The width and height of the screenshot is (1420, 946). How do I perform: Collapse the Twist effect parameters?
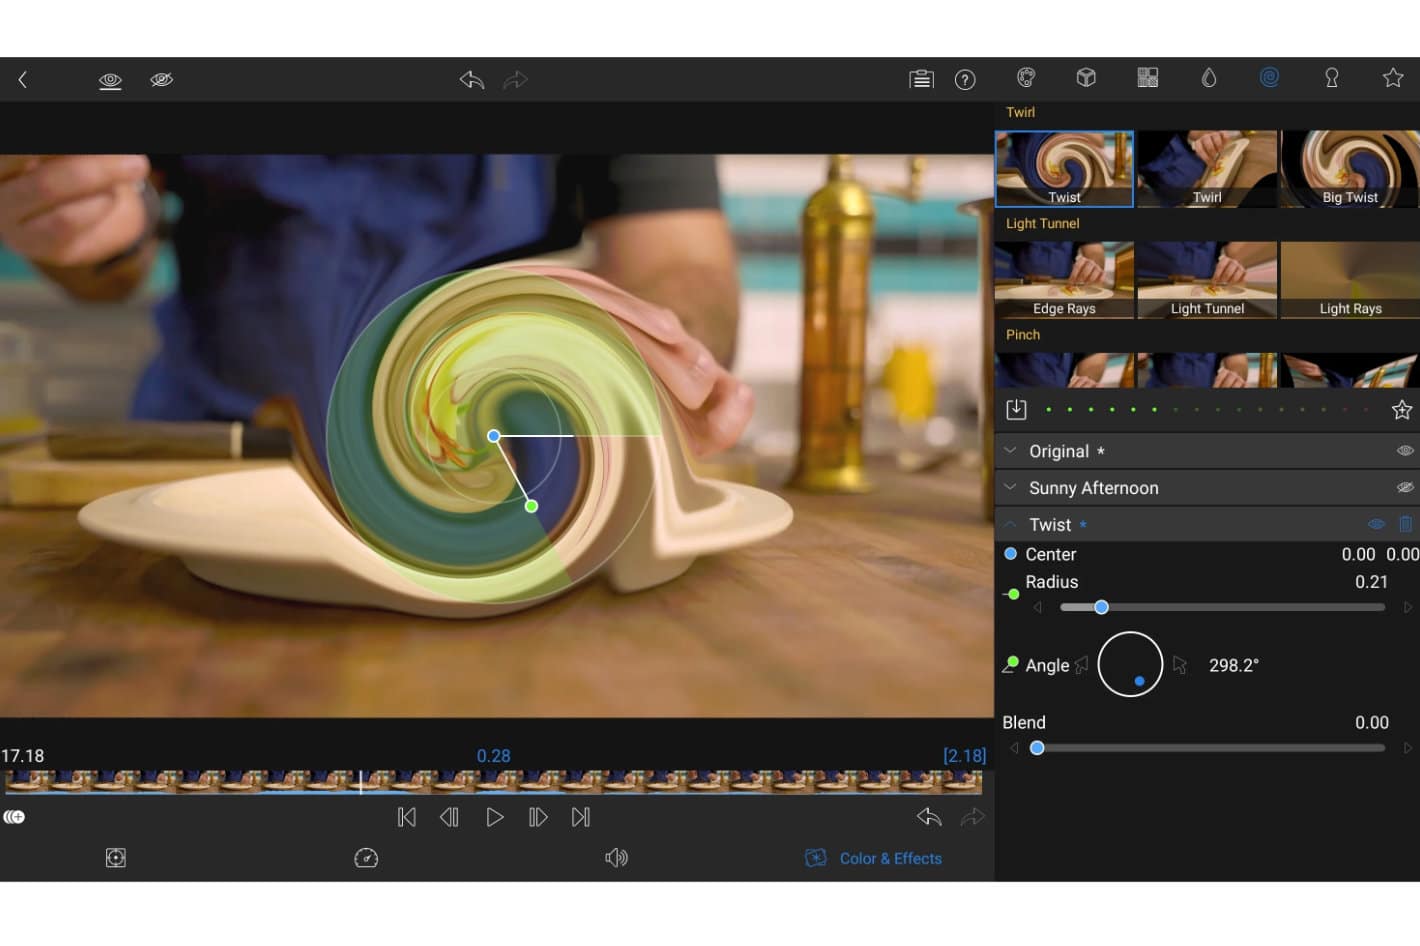point(1010,523)
